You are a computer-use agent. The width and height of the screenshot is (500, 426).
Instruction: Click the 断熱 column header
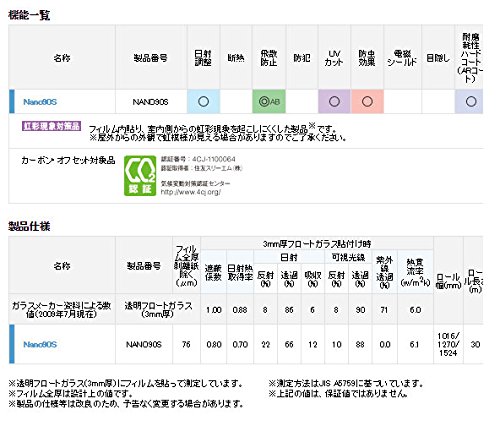pyautogui.click(x=236, y=58)
